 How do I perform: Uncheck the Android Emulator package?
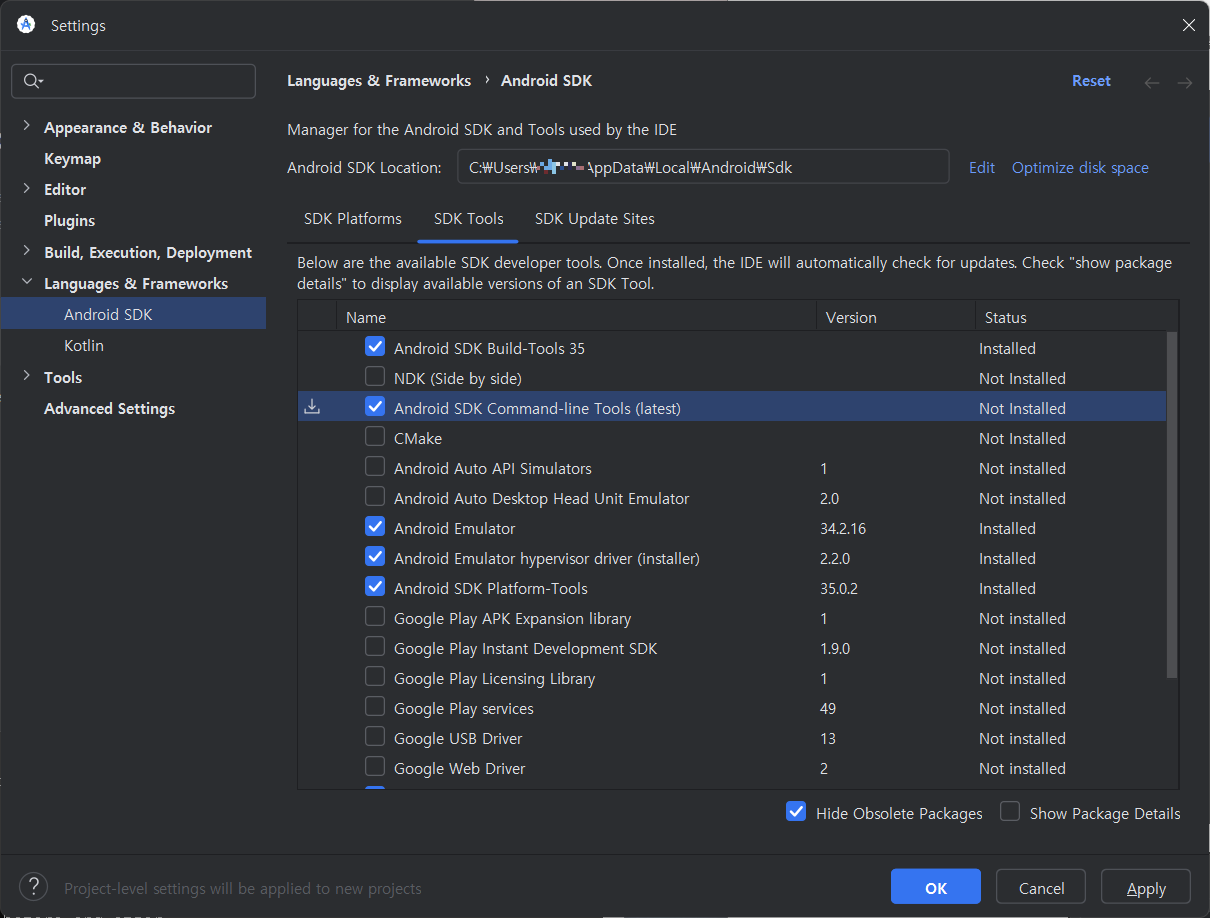point(375,527)
